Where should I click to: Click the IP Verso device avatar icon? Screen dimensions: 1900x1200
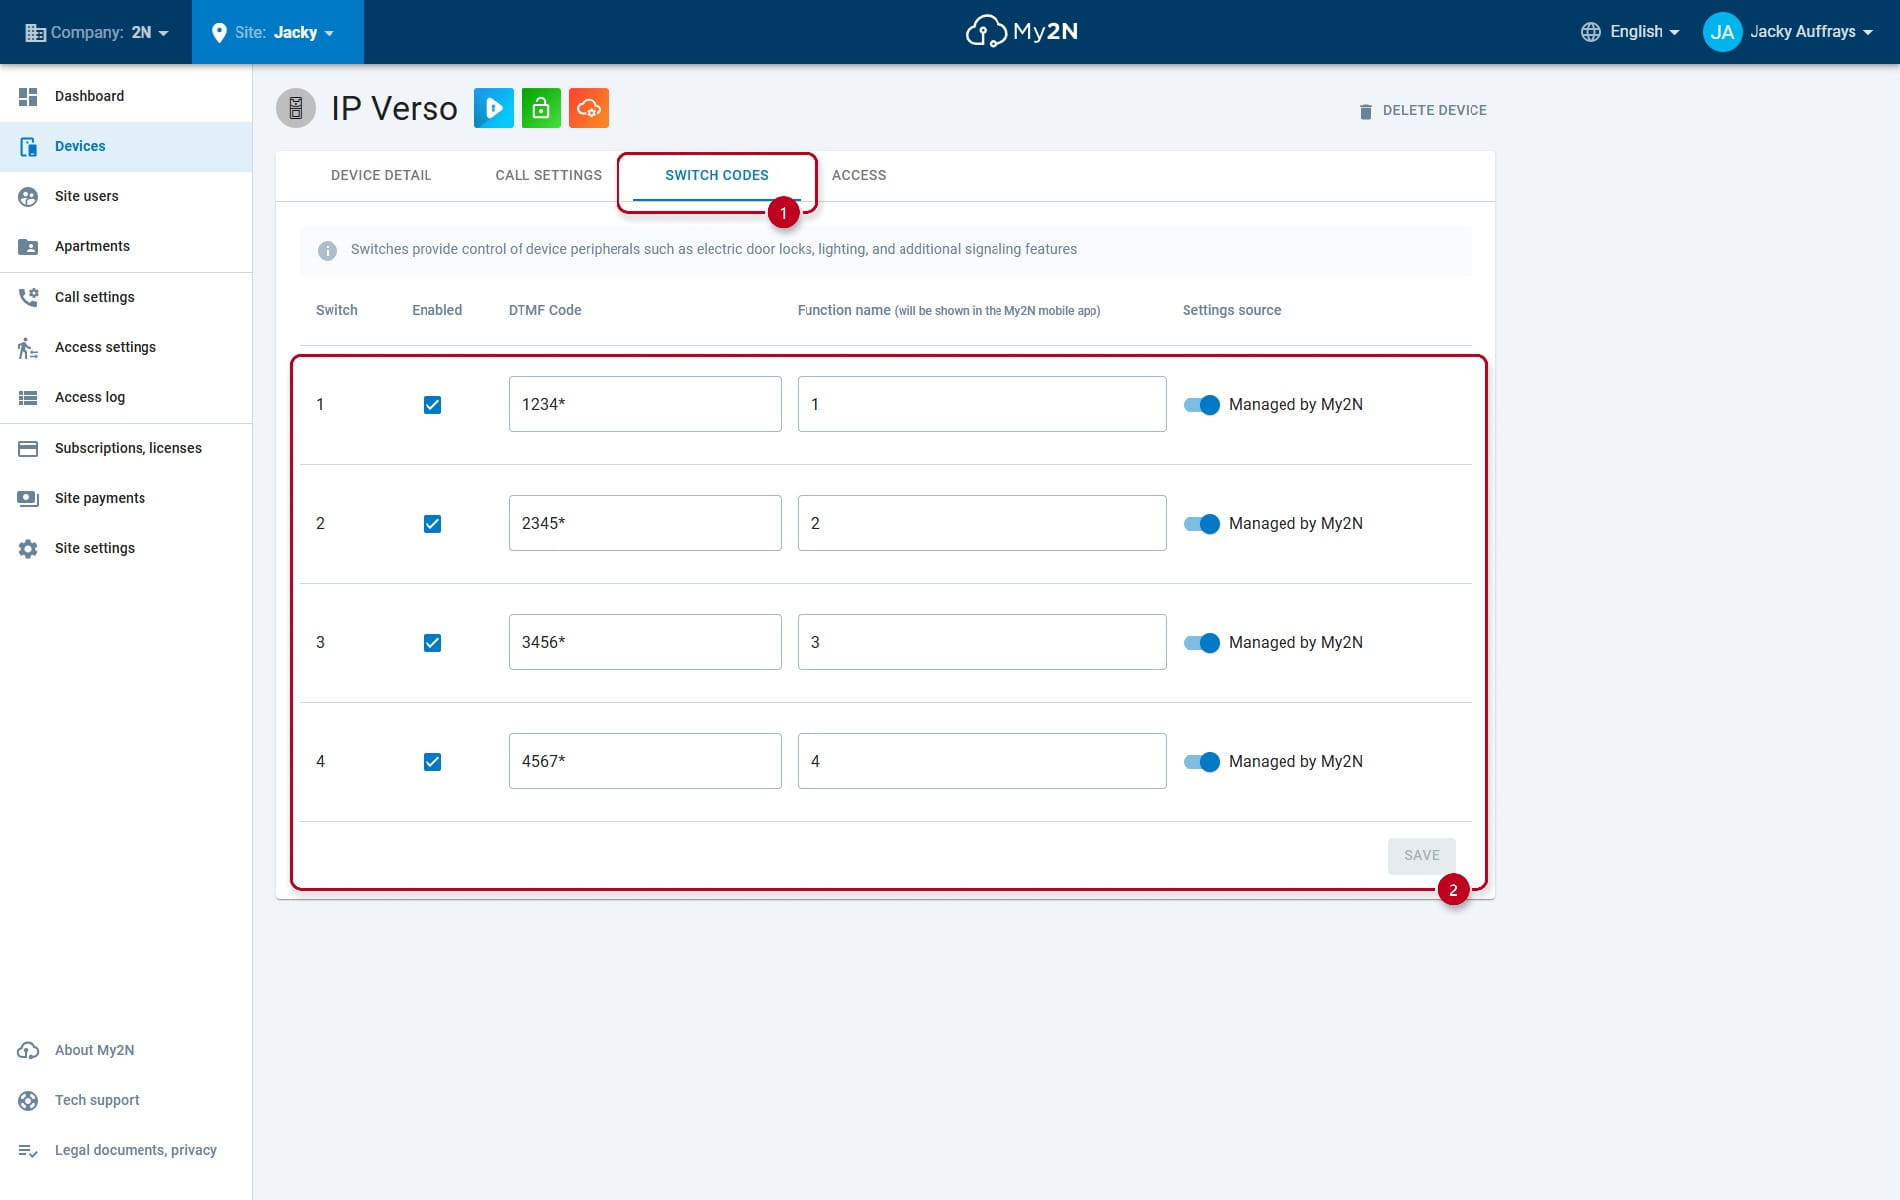(296, 108)
